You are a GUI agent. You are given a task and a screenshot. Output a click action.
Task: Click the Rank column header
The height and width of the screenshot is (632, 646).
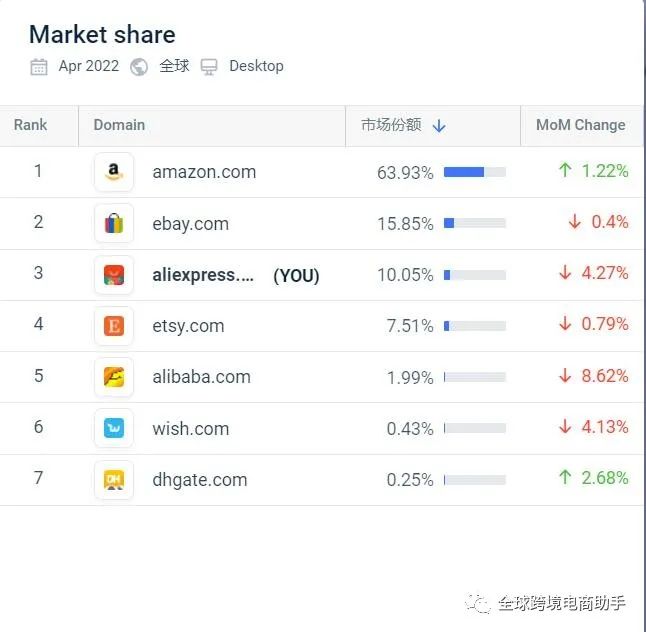point(30,125)
